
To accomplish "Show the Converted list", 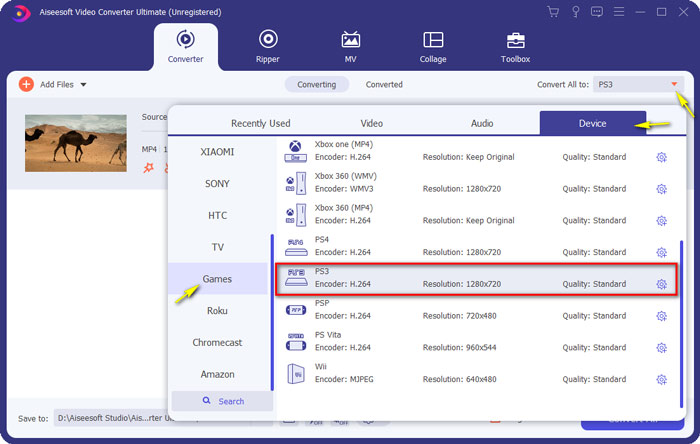I will (384, 84).
